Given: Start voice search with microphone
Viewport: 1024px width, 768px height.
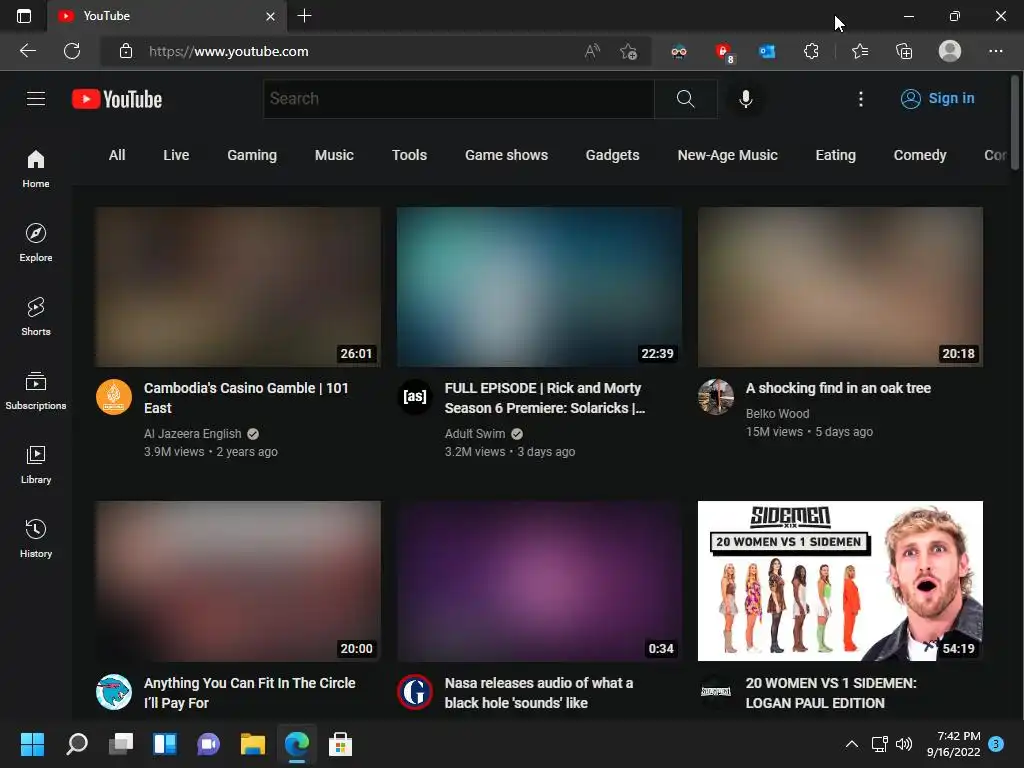Looking at the screenshot, I should pyautogui.click(x=745, y=99).
